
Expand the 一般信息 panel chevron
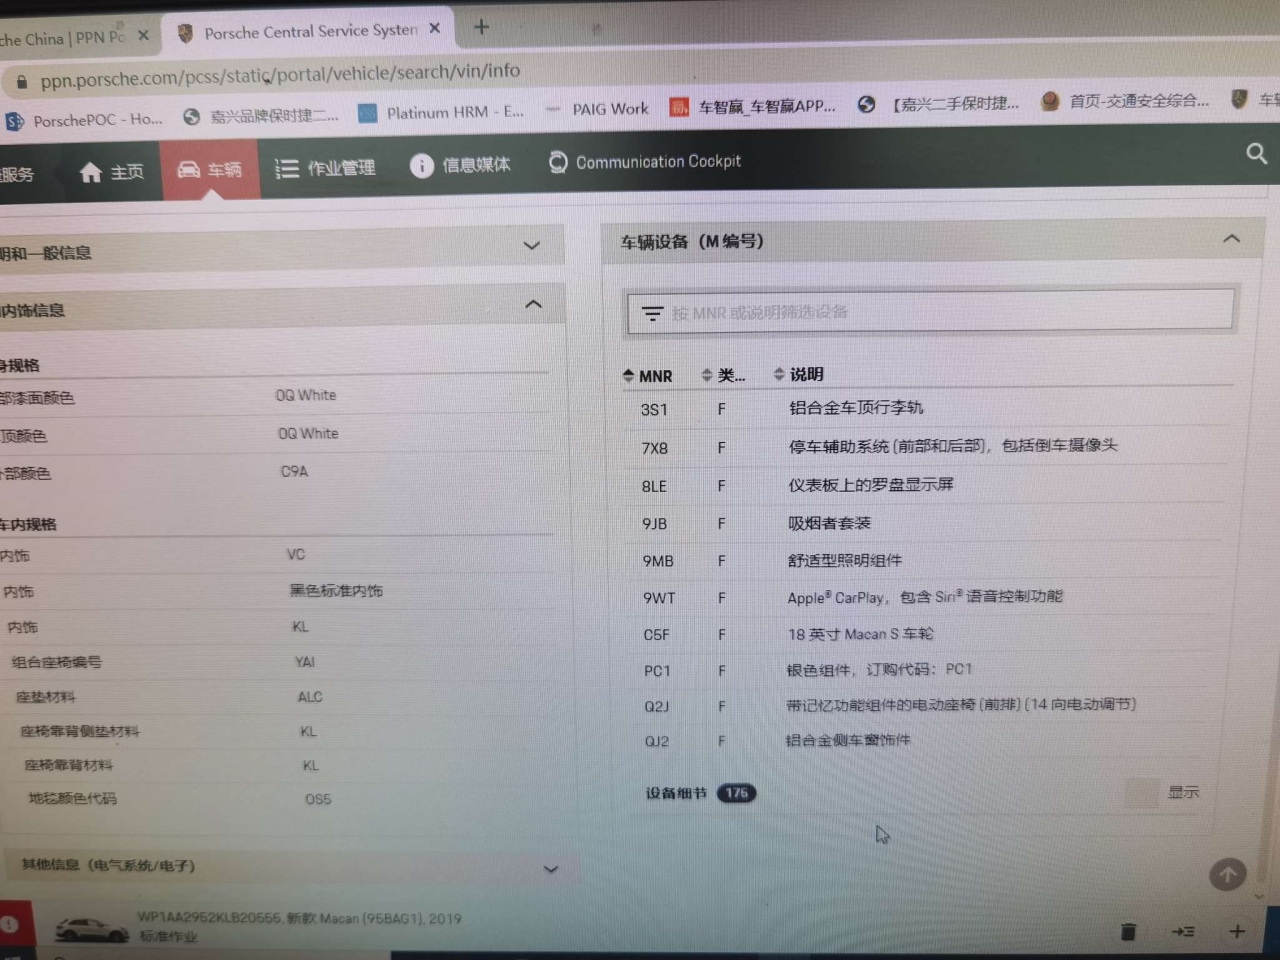pos(532,245)
